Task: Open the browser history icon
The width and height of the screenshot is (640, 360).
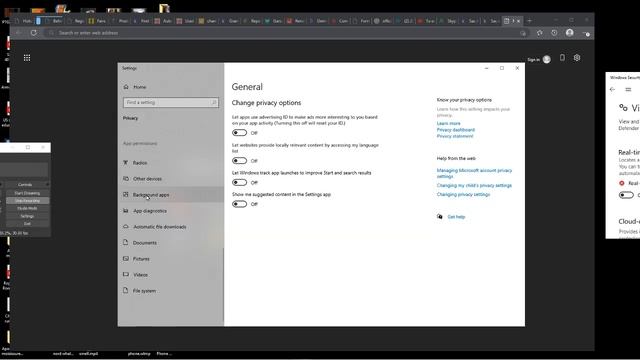Action: [x=554, y=33]
